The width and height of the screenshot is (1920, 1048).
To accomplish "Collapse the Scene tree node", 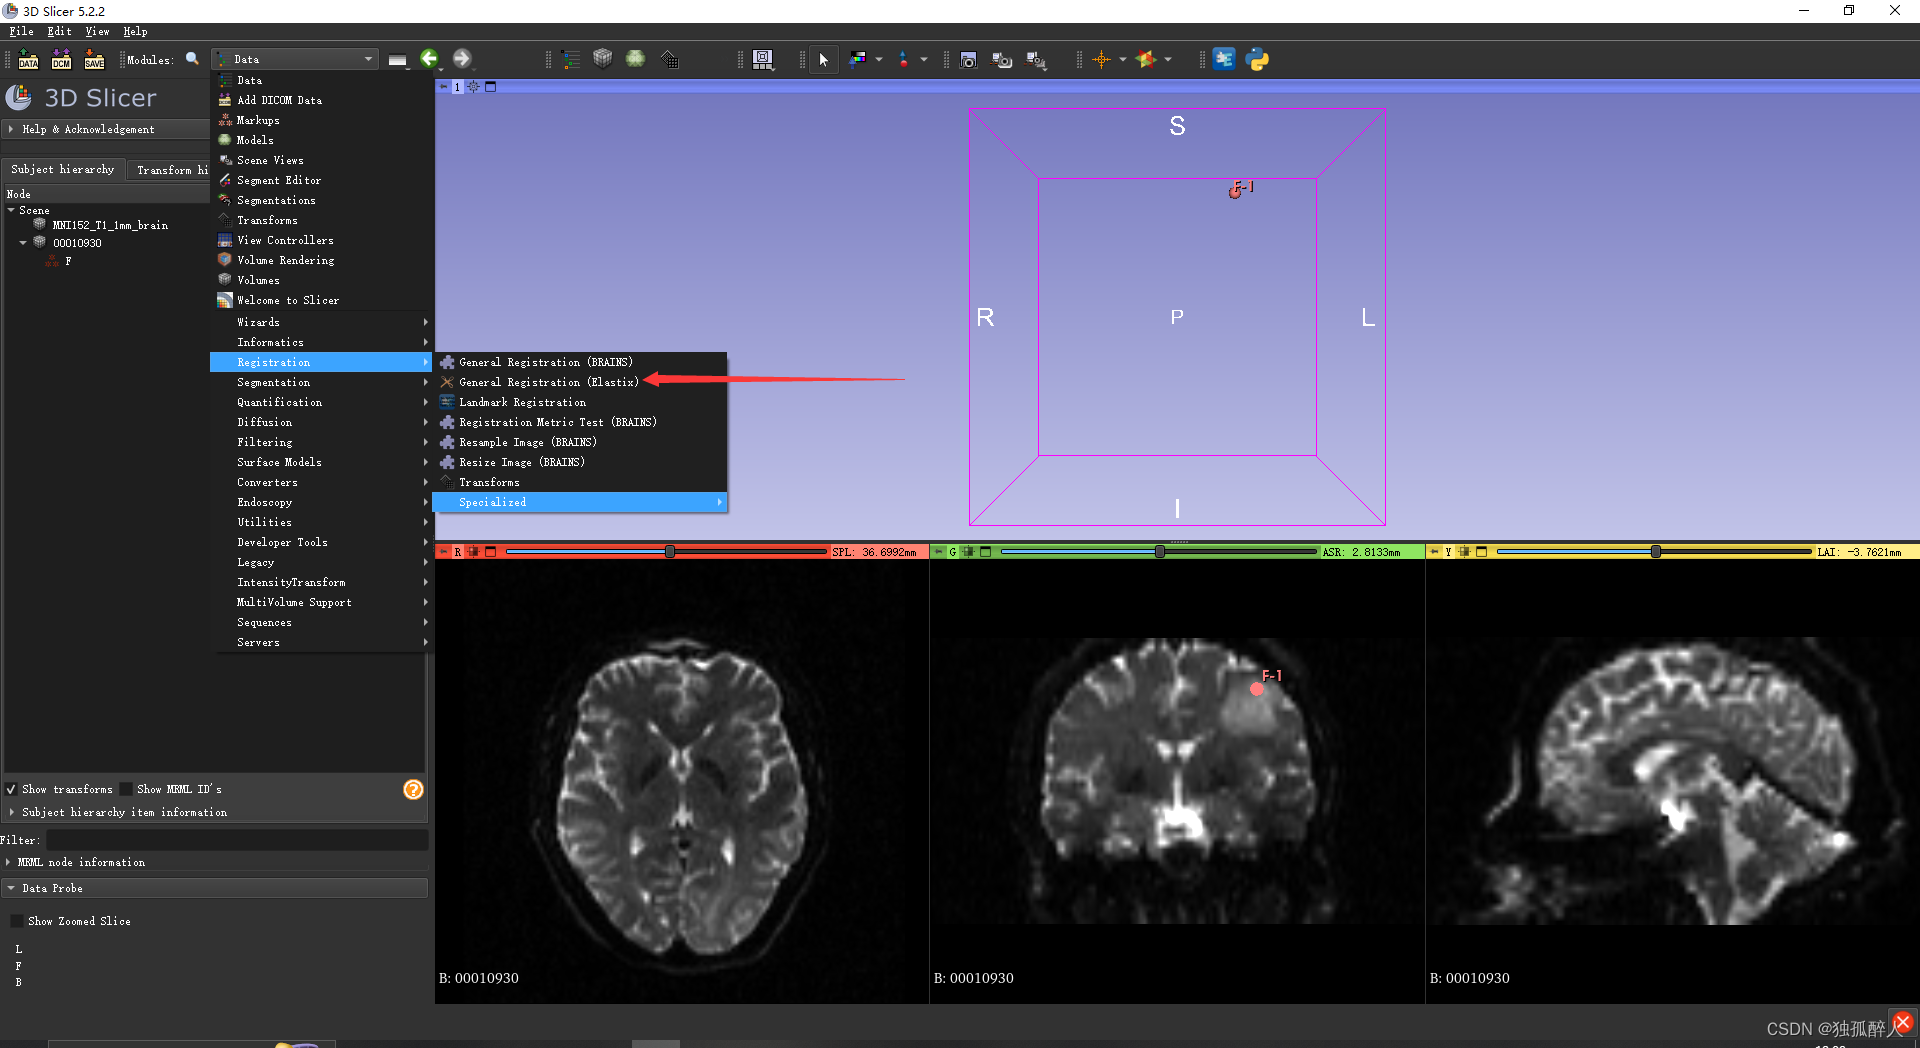I will [11, 210].
